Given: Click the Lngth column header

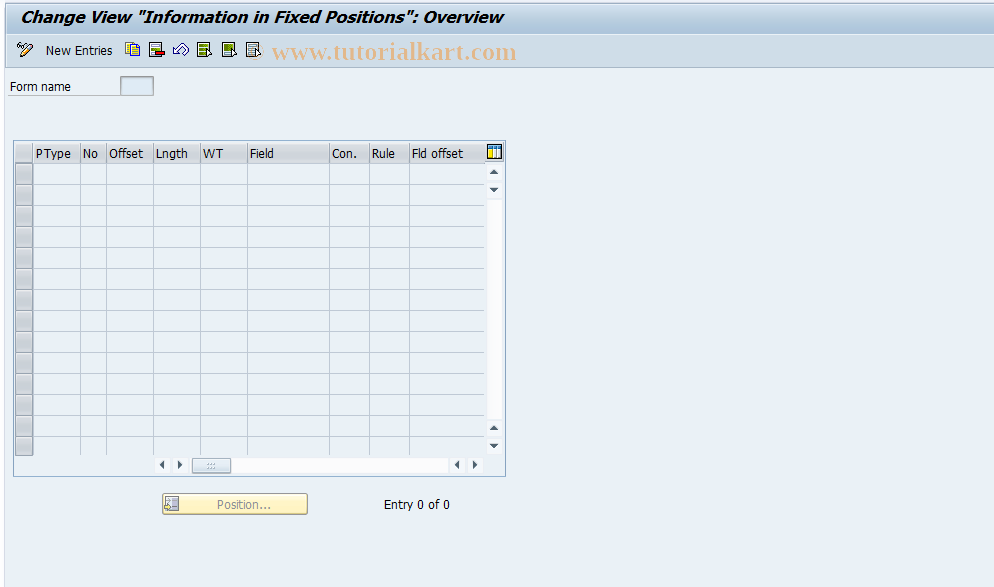Looking at the screenshot, I should click(x=176, y=153).
